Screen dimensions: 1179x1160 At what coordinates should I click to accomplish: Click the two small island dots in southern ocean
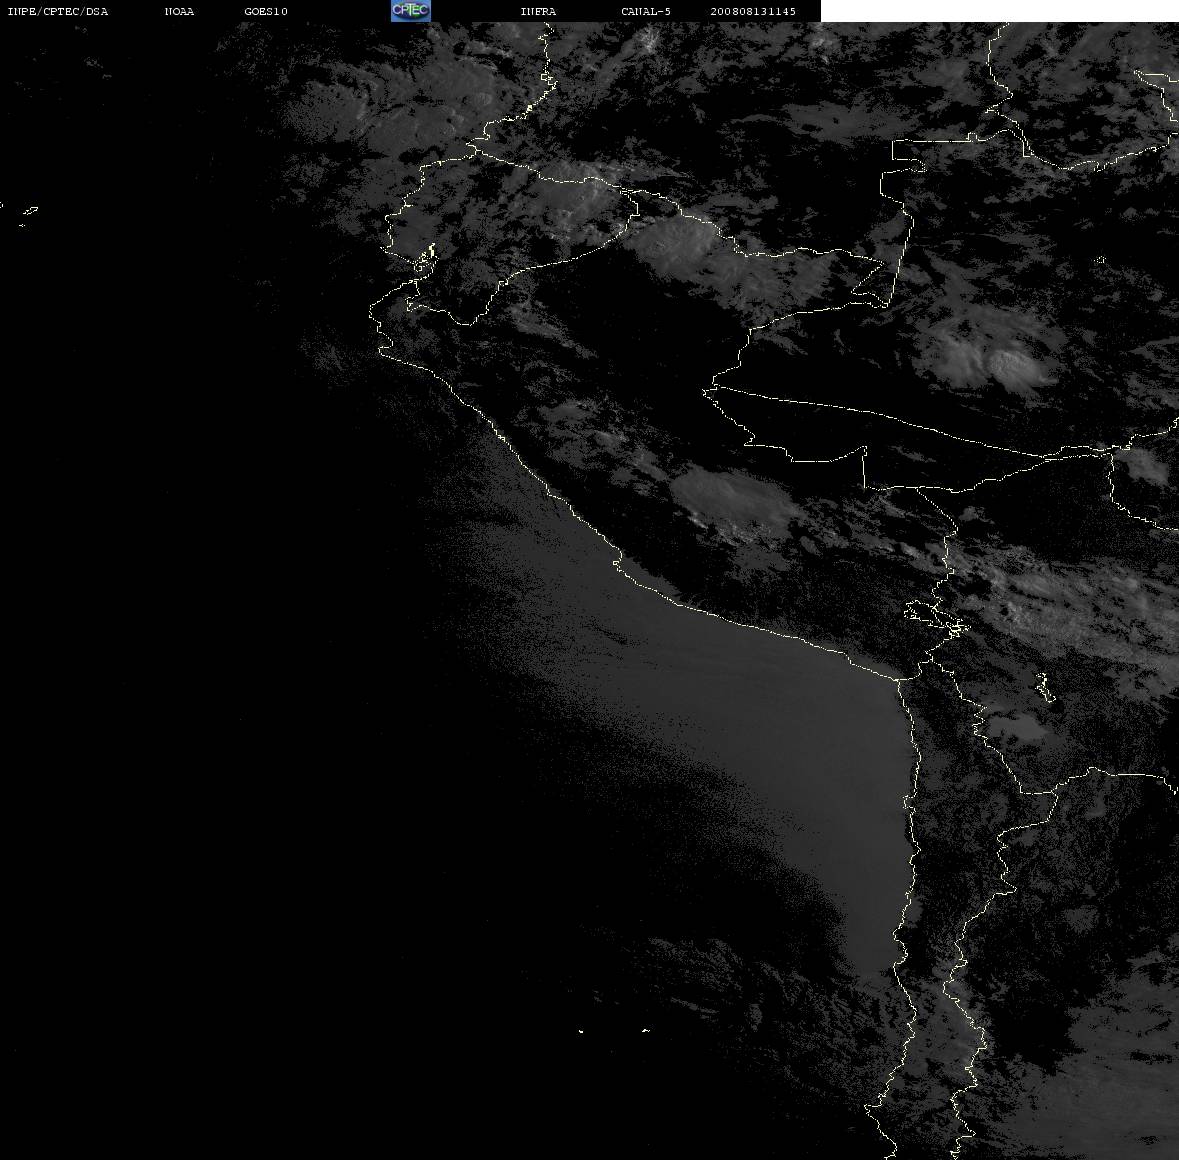[x=614, y=1030]
